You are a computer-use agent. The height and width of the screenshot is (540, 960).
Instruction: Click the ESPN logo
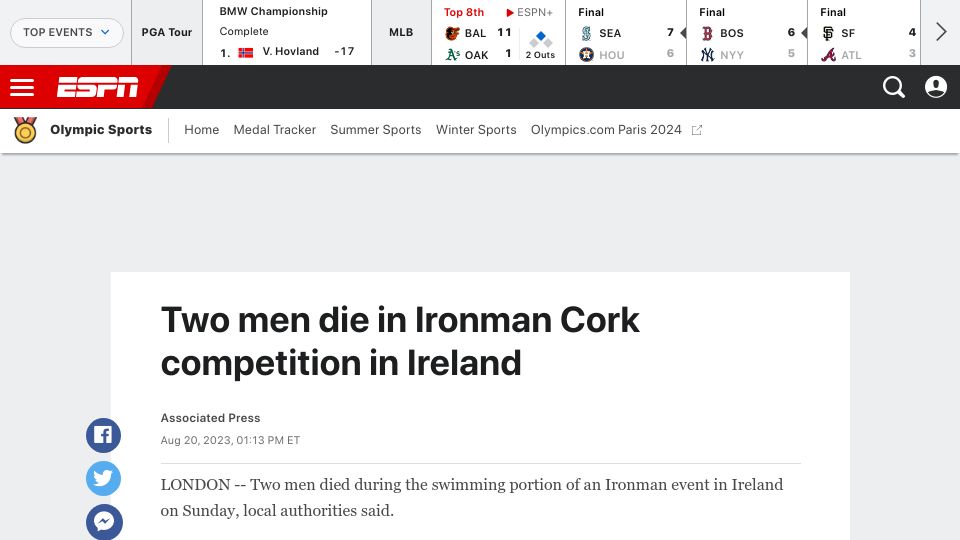(97, 88)
